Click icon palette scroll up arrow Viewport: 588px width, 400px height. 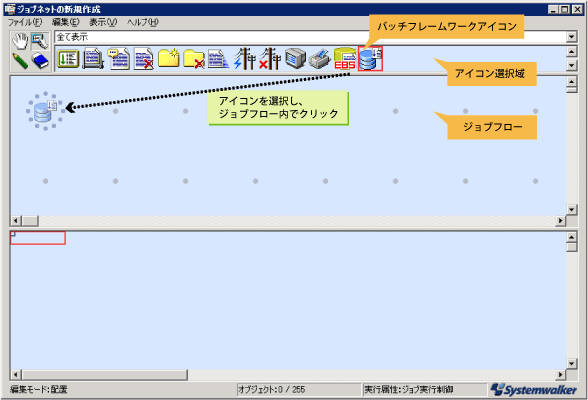[572, 51]
